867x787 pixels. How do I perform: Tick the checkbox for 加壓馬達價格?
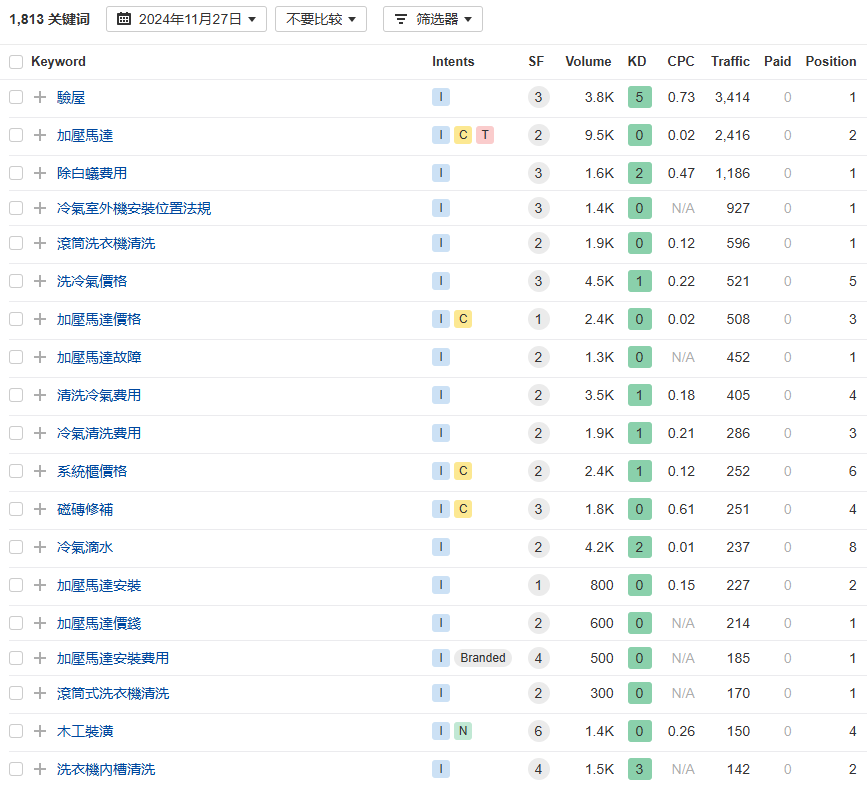16,319
